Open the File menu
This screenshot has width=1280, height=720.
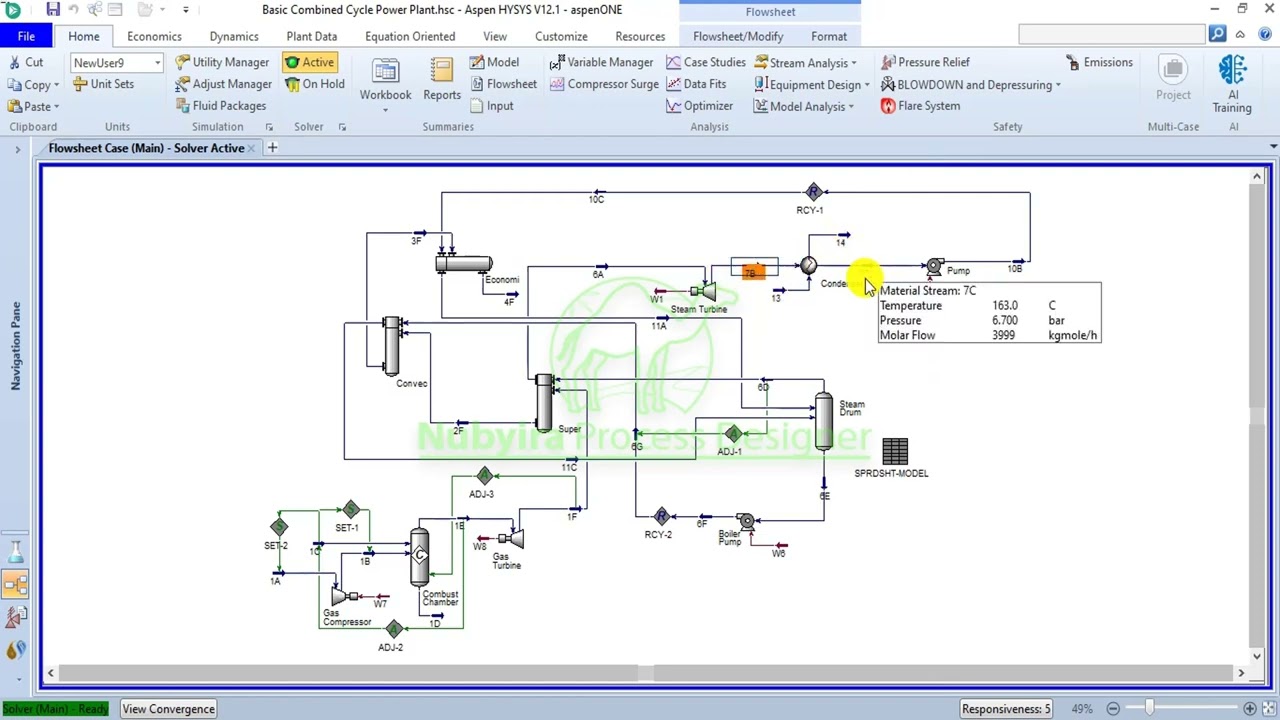tap(26, 36)
